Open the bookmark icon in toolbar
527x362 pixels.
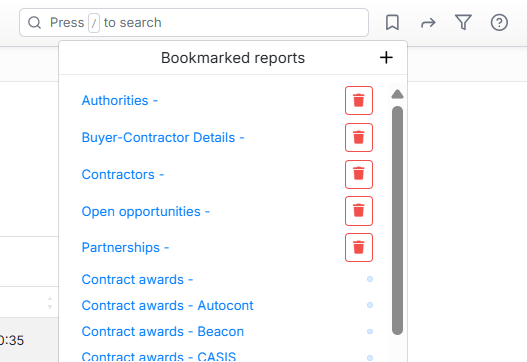[x=392, y=23]
